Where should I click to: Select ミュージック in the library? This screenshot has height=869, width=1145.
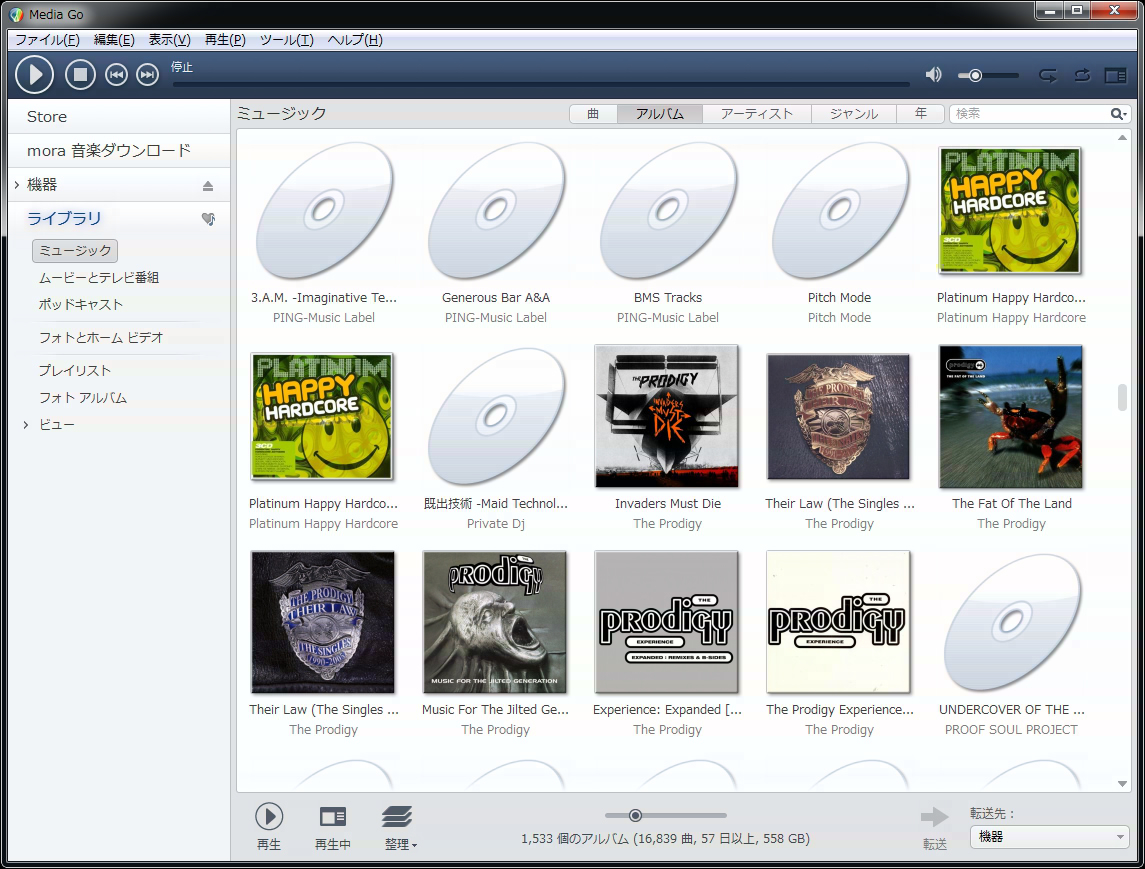click(75, 250)
